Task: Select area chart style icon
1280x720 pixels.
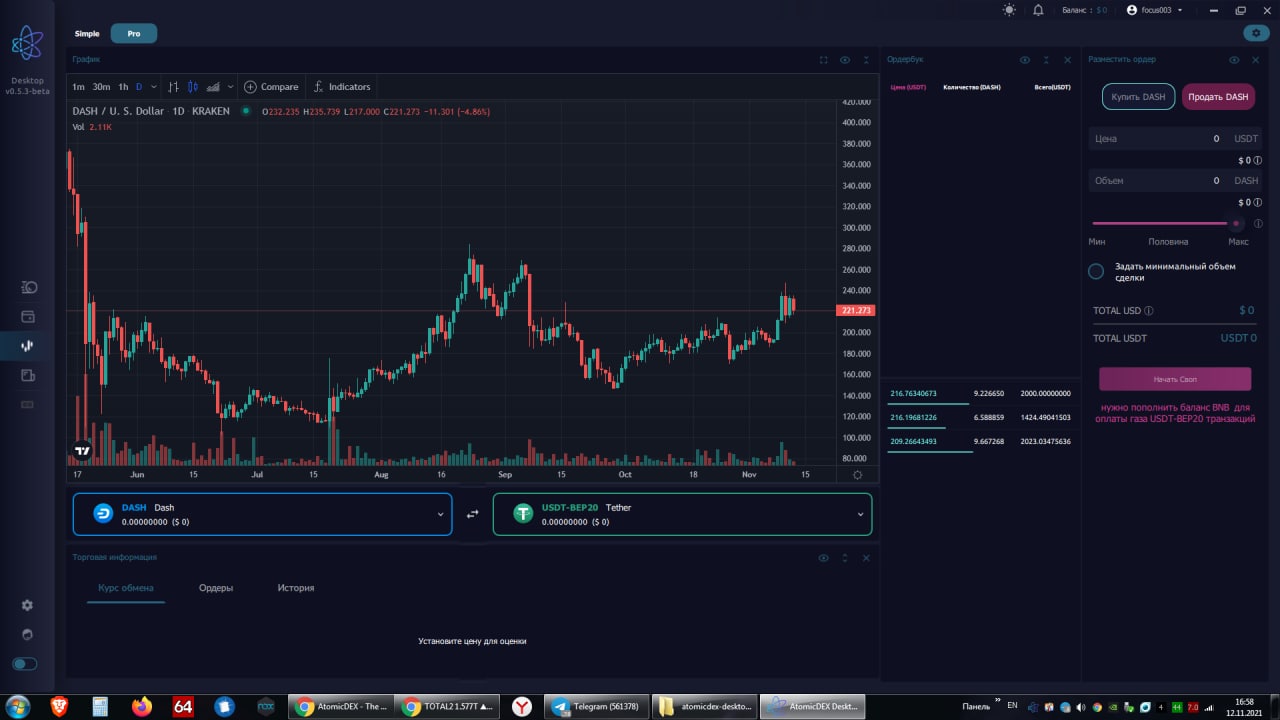Action: [213, 87]
